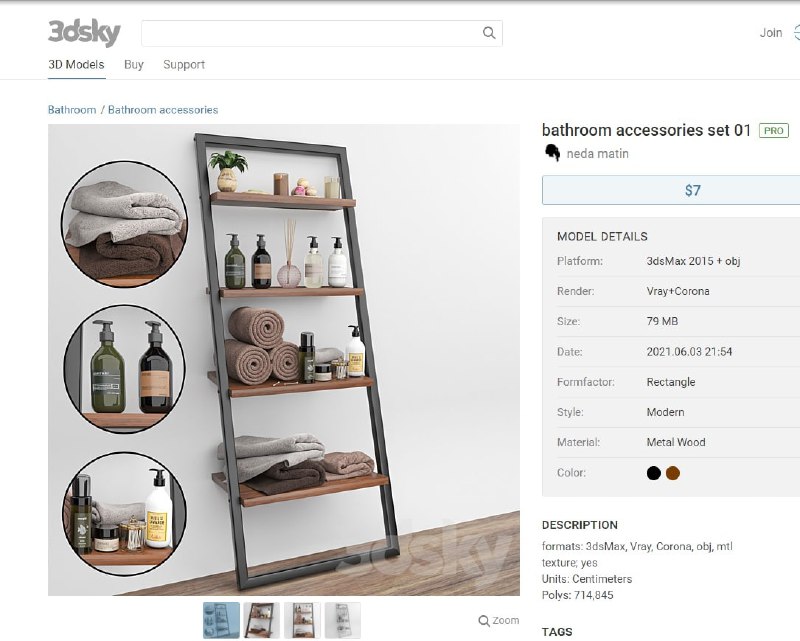
Task: Click the search magnifier icon
Action: tap(489, 33)
